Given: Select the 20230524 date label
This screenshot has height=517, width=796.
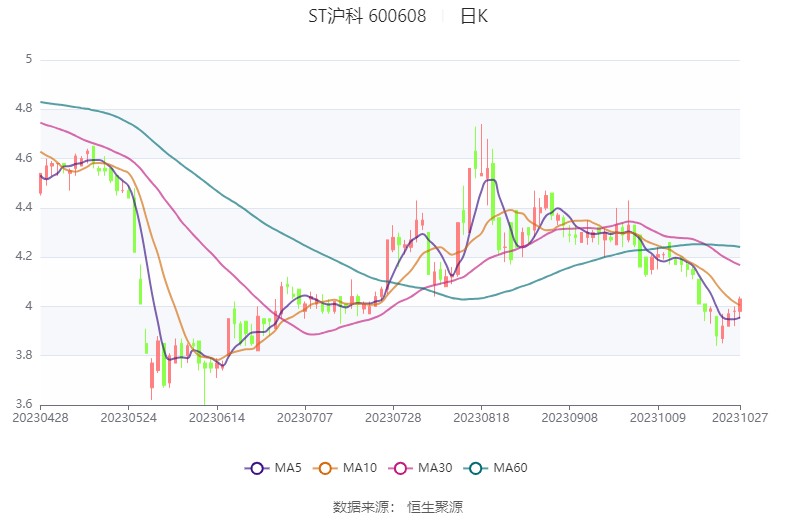Looking at the screenshot, I should click(128, 417).
